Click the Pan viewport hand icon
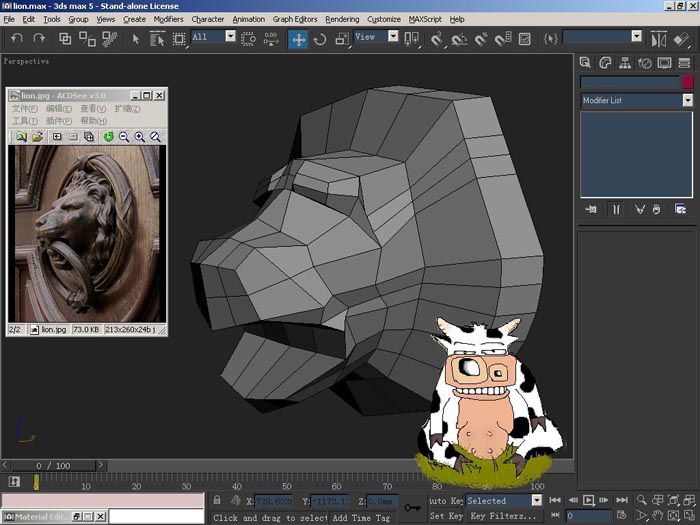 point(657,516)
